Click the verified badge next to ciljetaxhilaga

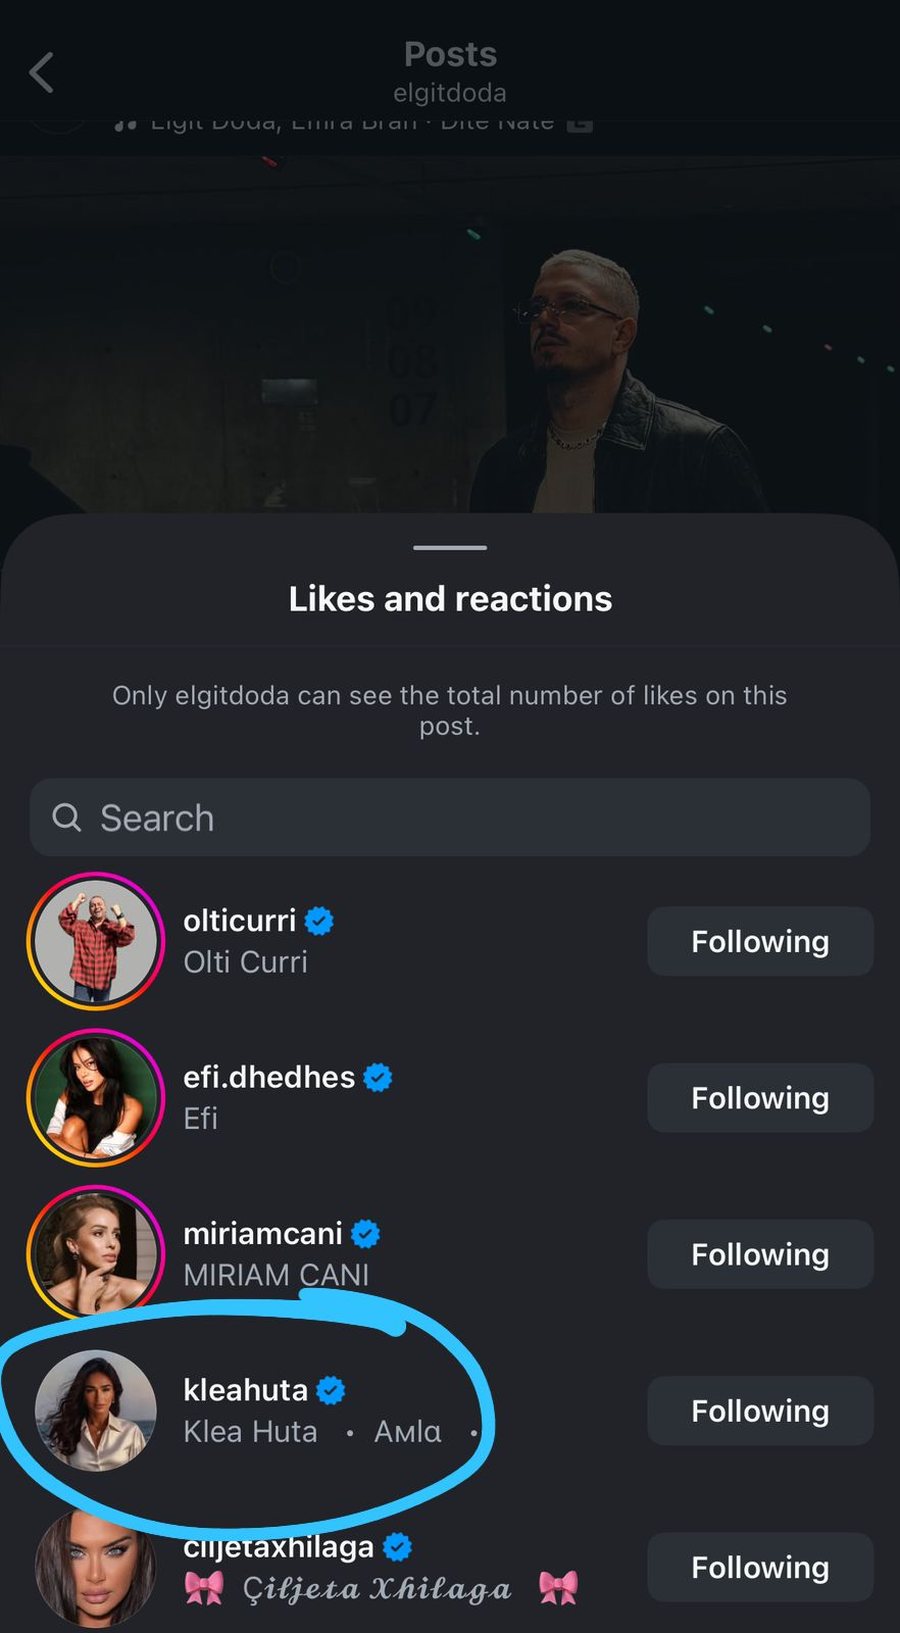[x=398, y=1546]
